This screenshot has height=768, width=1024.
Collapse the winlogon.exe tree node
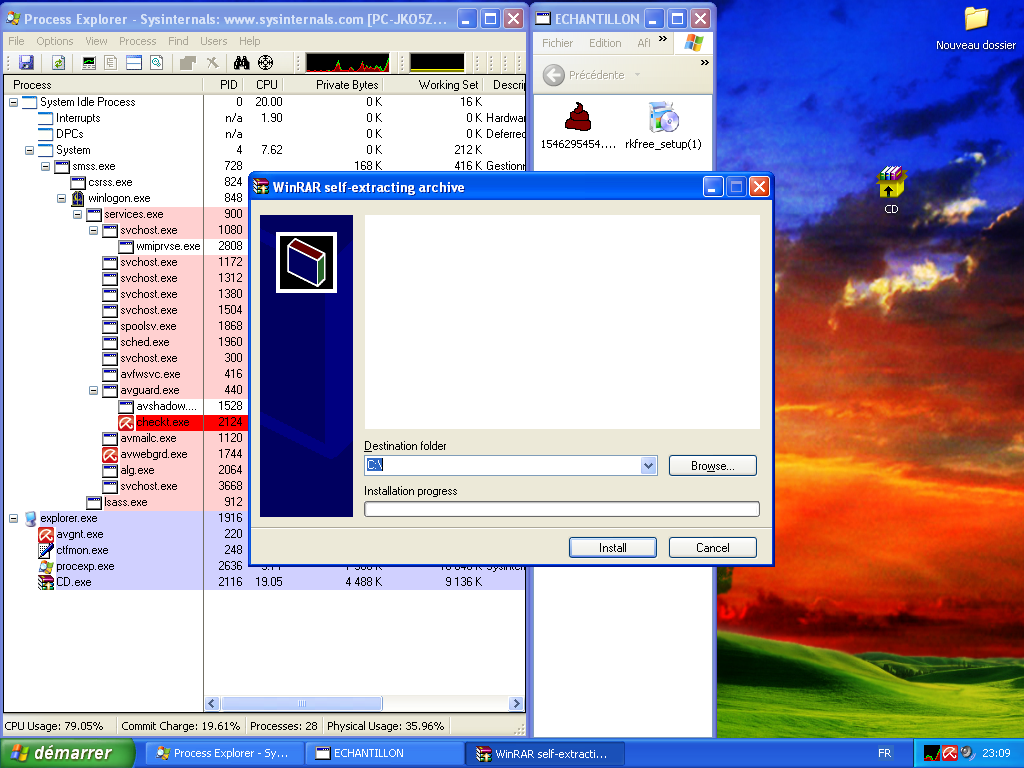coord(61,199)
